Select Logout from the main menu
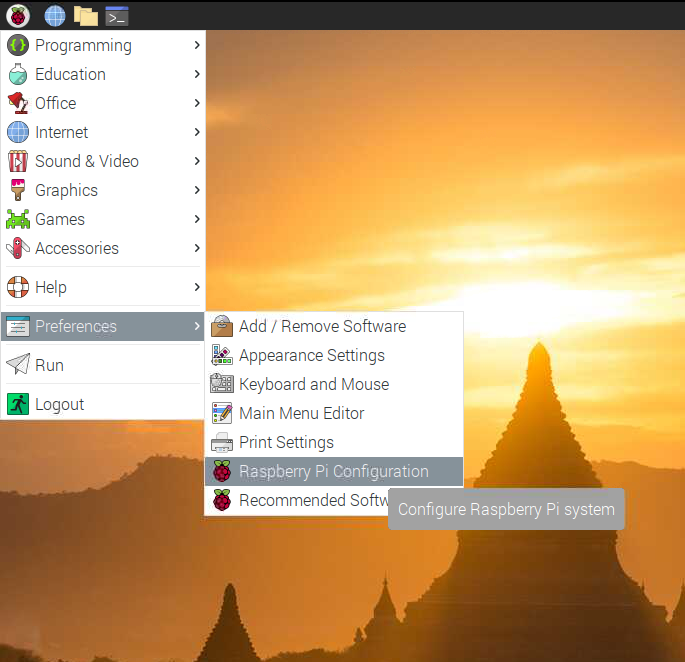The width and height of the screenshot is (685, 662). point(59,404)
